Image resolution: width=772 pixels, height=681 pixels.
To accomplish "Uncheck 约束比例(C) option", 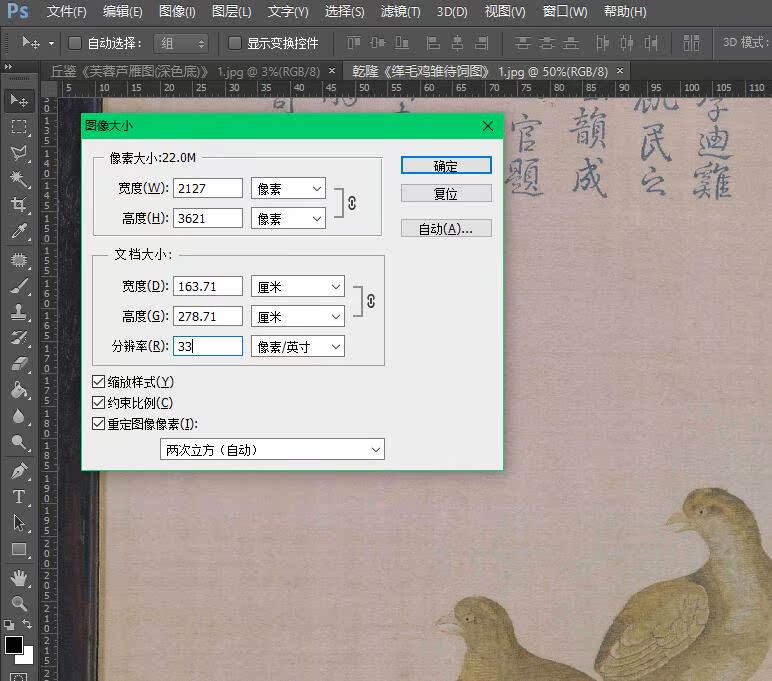I will pos(98,403).
